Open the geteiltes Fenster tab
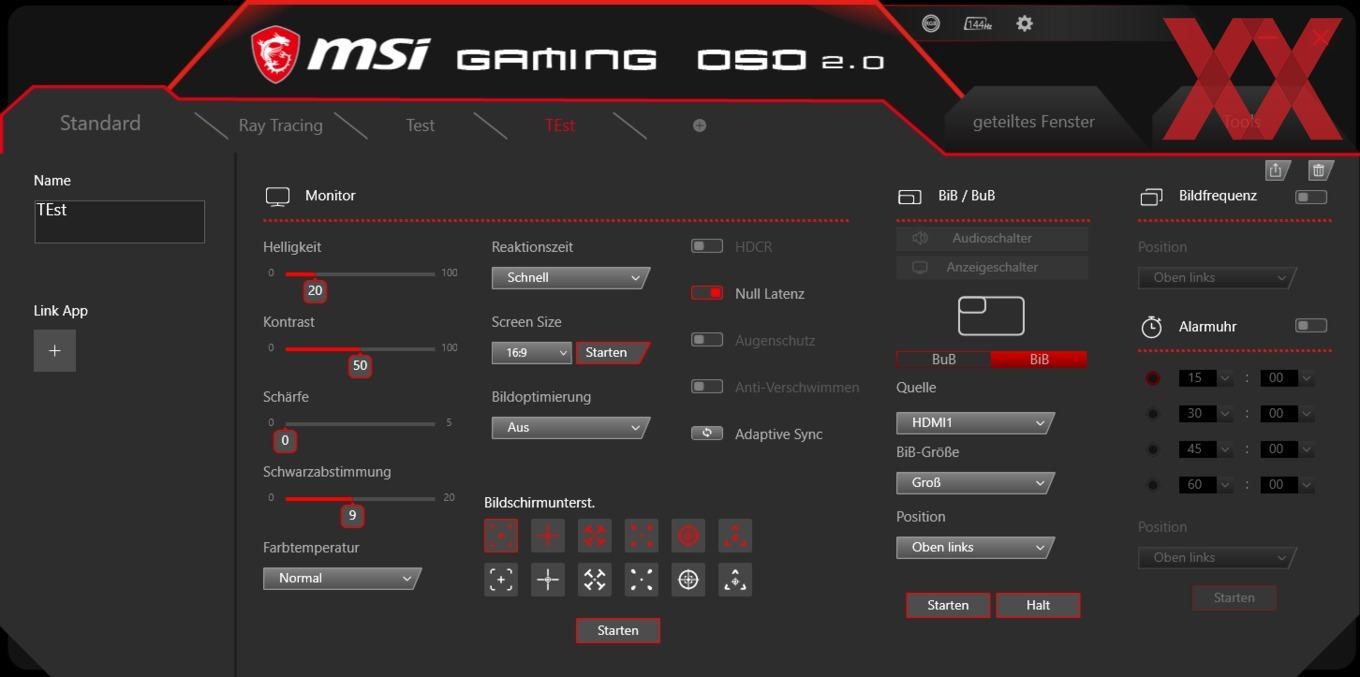 coord(1034,122)
